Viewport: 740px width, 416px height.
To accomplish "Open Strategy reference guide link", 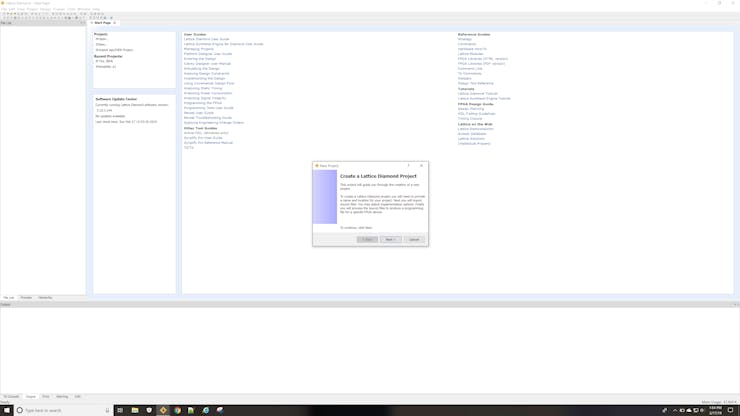I will [464, 39].
